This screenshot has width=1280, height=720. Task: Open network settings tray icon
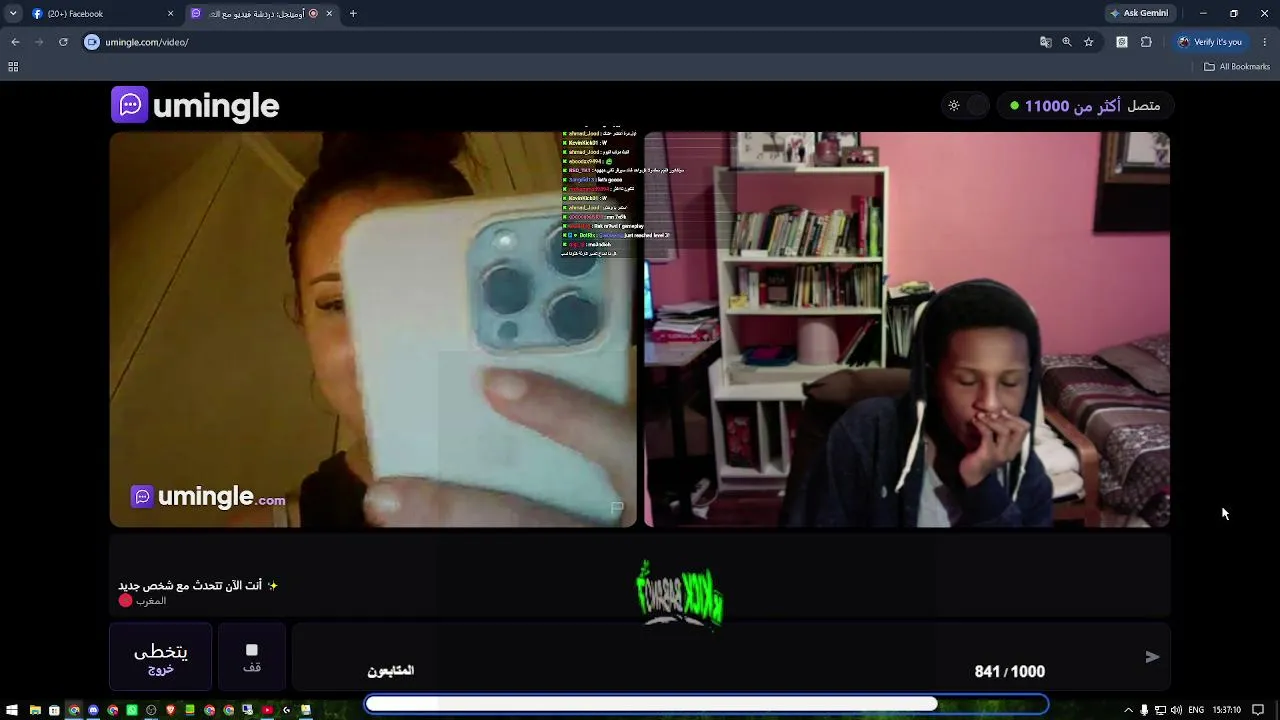coord(1161,710)
